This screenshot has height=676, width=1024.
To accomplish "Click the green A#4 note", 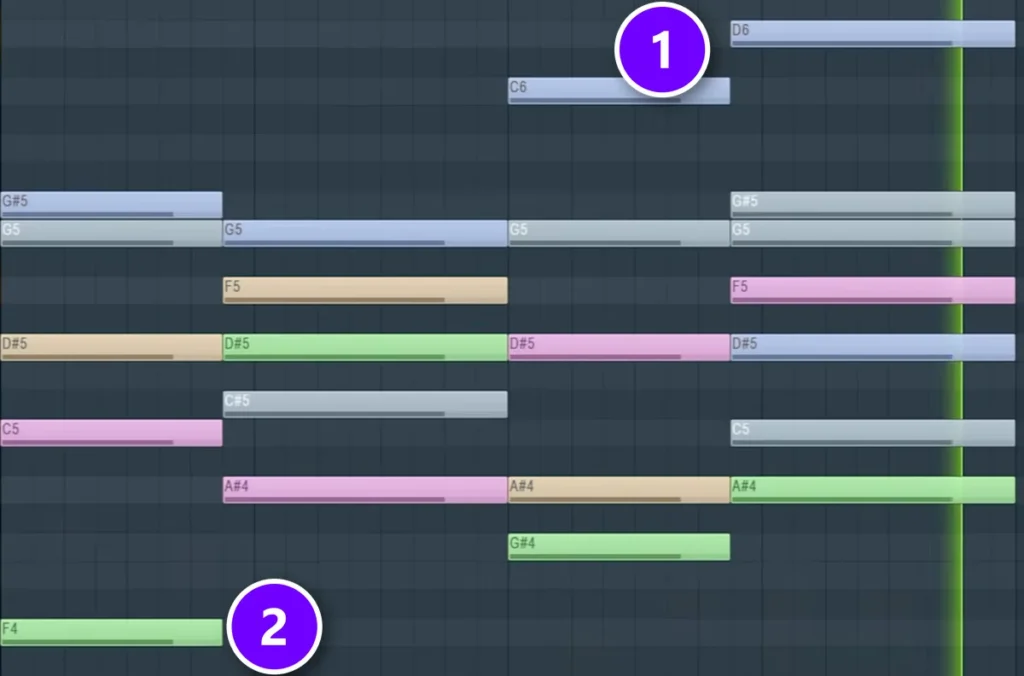I will point(872,490).
